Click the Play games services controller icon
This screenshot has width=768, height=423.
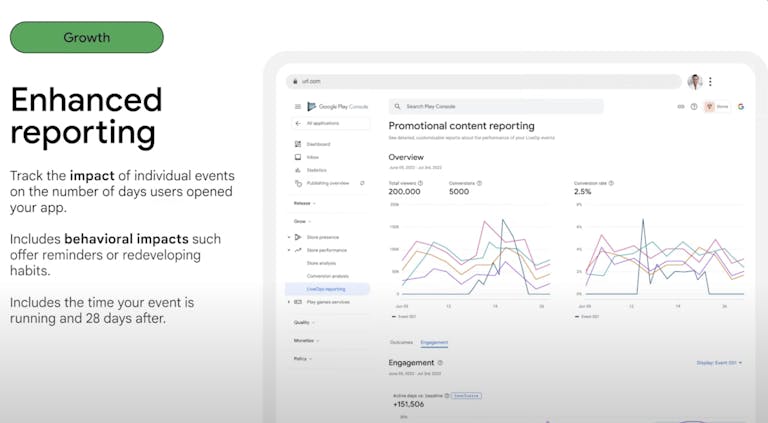[298, 302]
